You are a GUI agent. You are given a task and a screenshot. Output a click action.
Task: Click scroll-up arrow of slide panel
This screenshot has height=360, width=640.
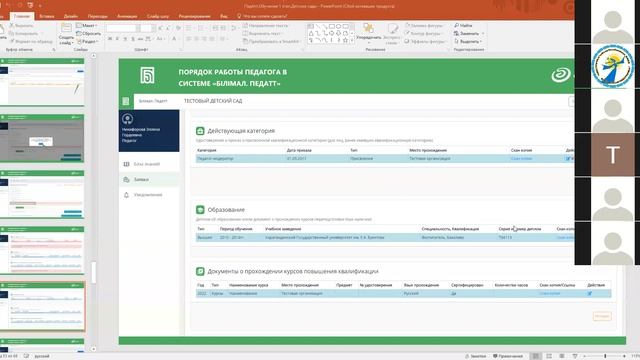(93, 56)
